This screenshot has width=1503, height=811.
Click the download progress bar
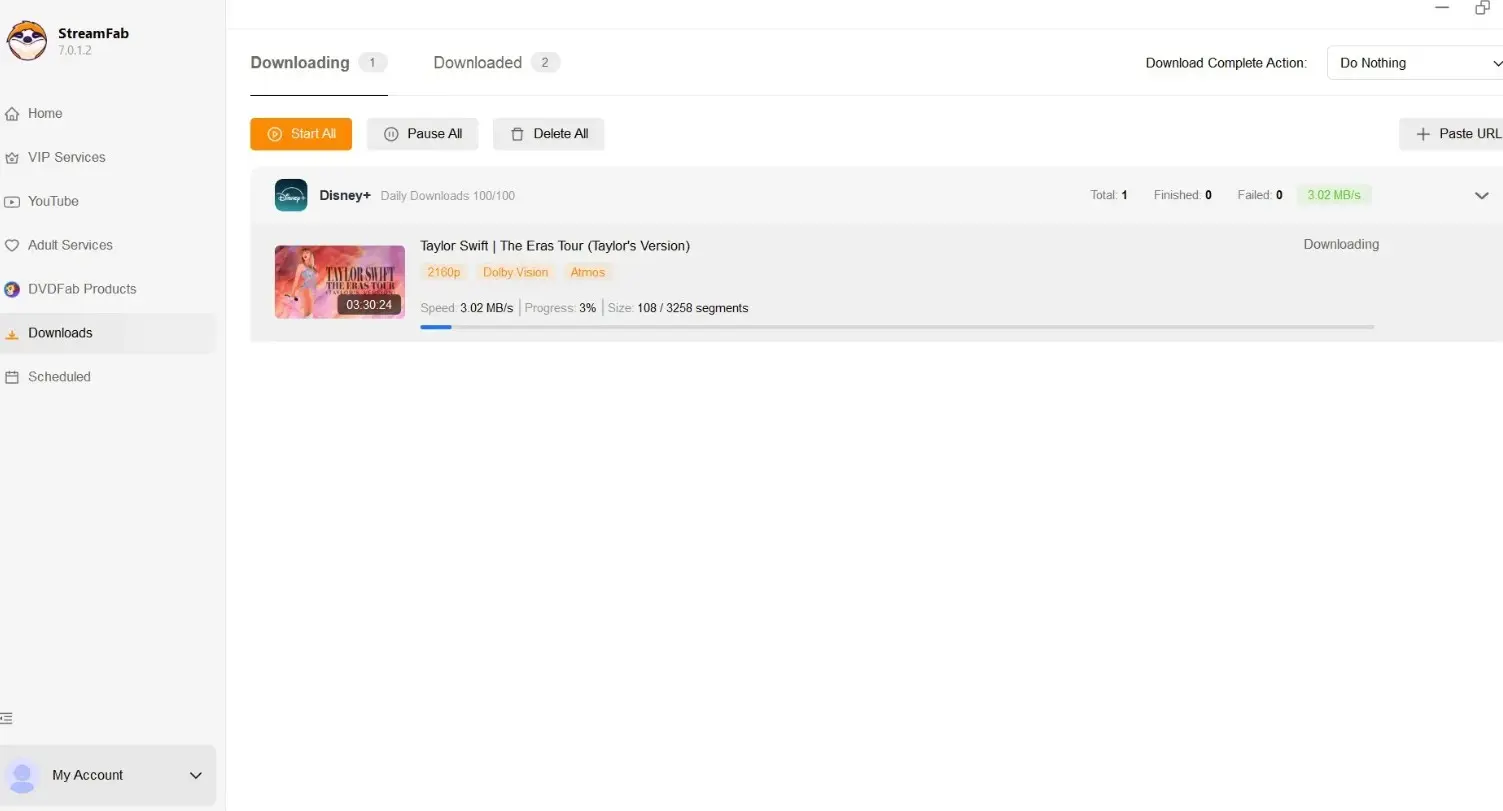pyautogui.click(x=897, y=327)
